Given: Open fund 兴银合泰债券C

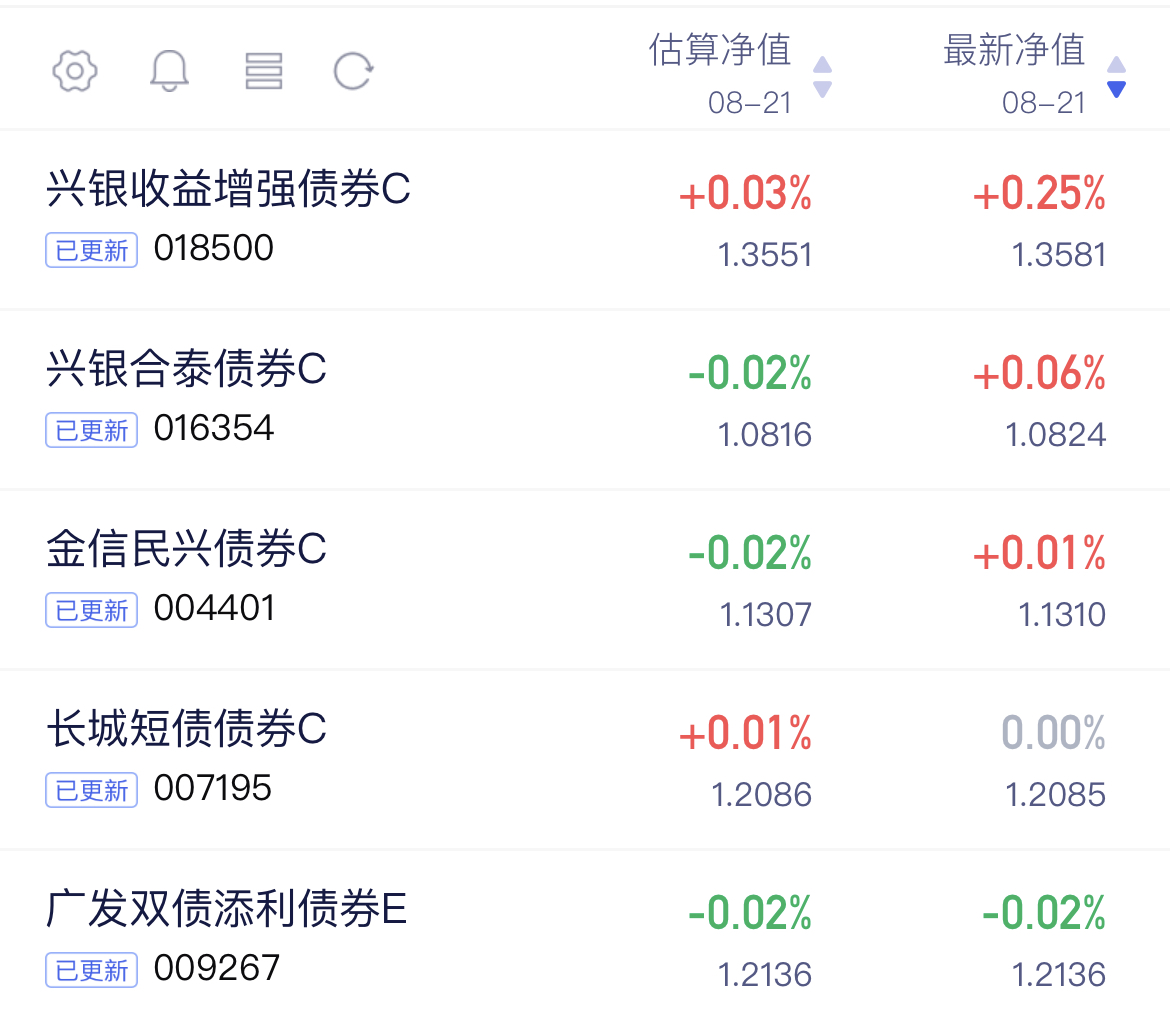Looking at the screenshot, I should pos(187,369).
